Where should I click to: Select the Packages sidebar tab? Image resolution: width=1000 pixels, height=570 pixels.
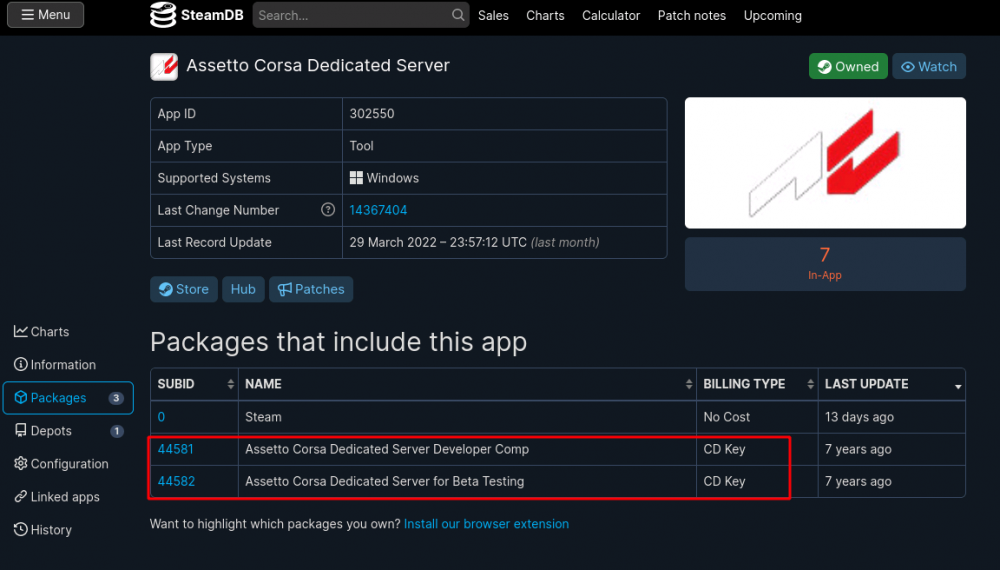(68, 398)
